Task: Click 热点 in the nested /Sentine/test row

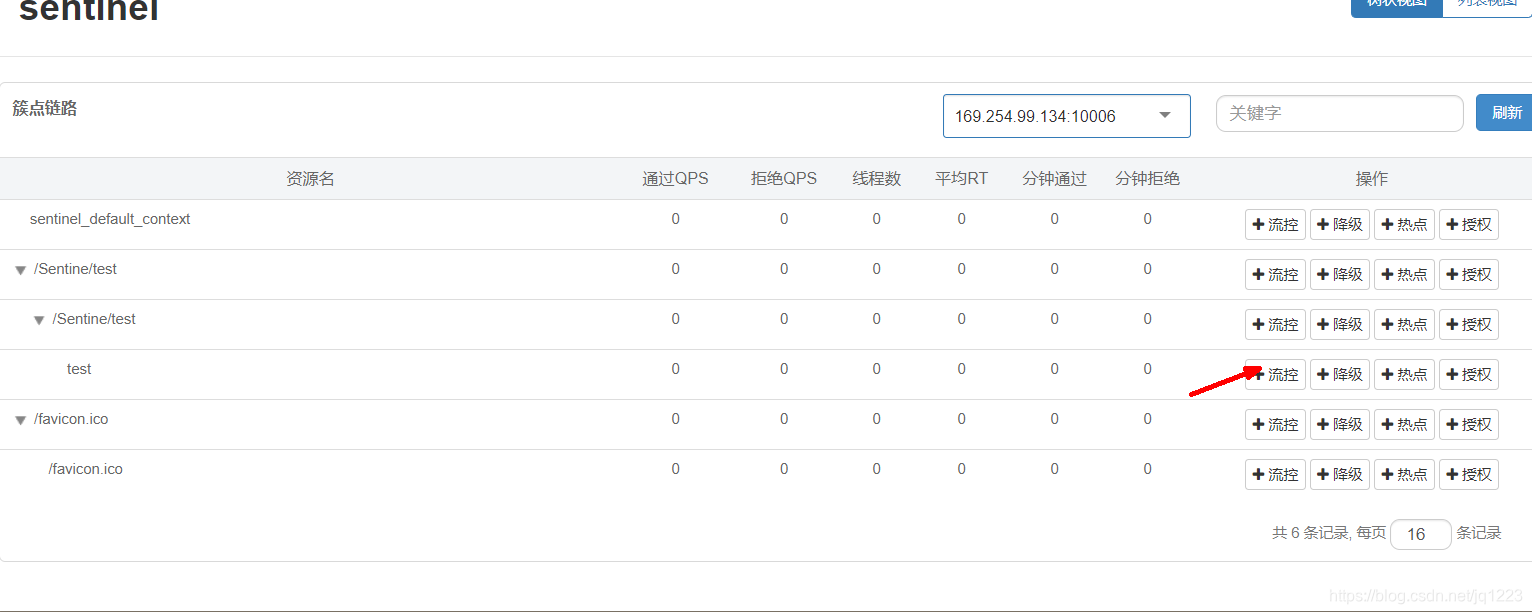Action: [1404, 325]
